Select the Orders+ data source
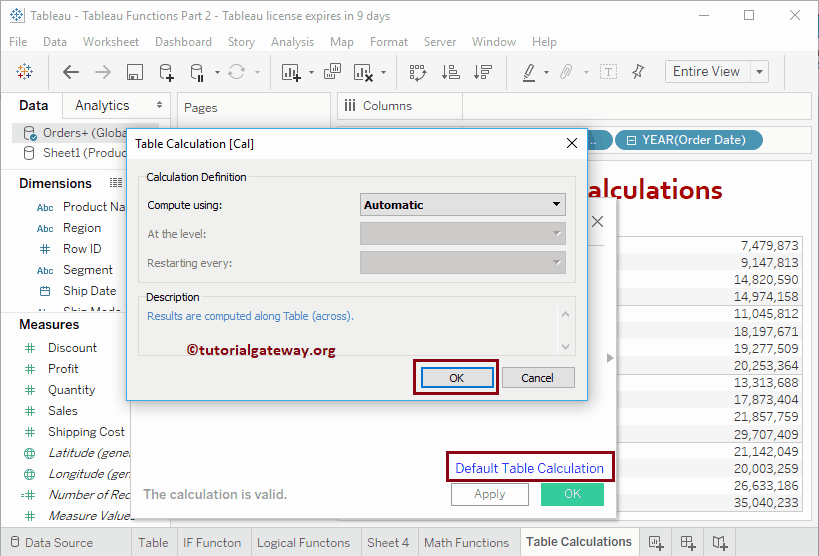Image resolution: width=819 pixels, height=556 pixels. [74, 133]
